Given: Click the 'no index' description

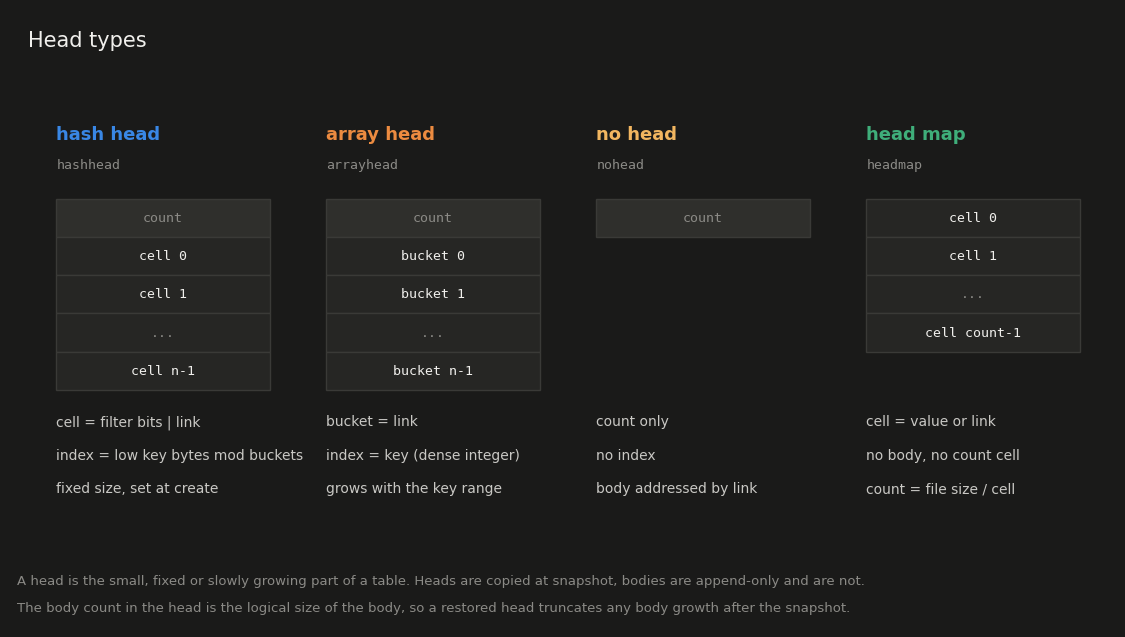Looking at the screenshot, I should click(626, 456).
